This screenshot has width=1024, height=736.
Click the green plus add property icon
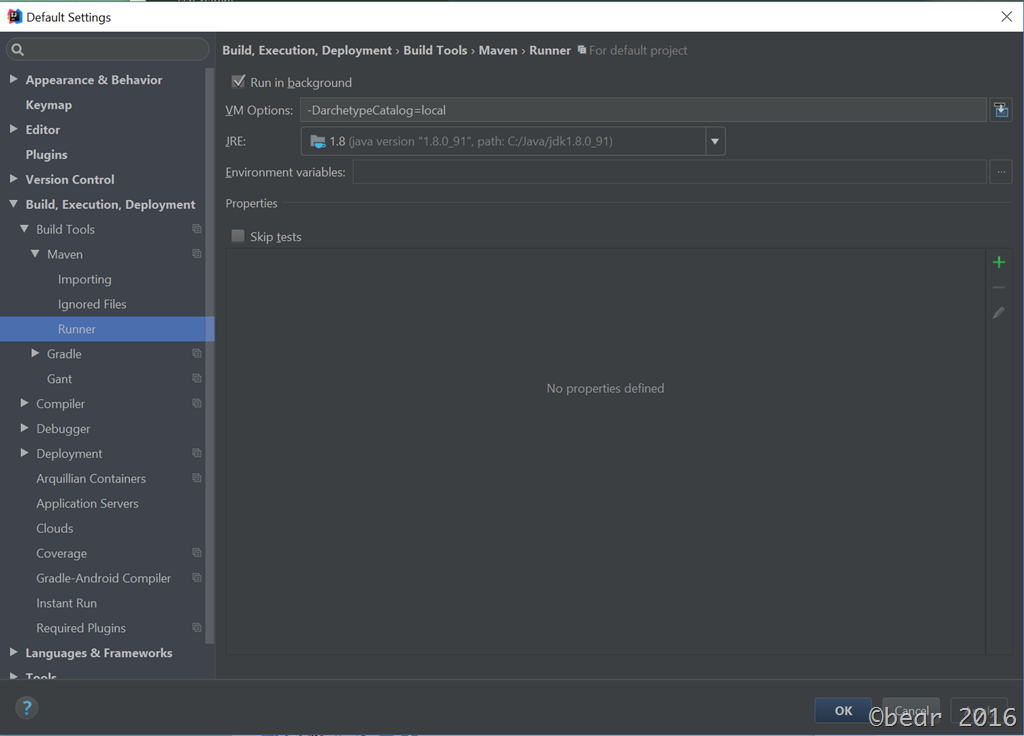[x=998, y=263]
